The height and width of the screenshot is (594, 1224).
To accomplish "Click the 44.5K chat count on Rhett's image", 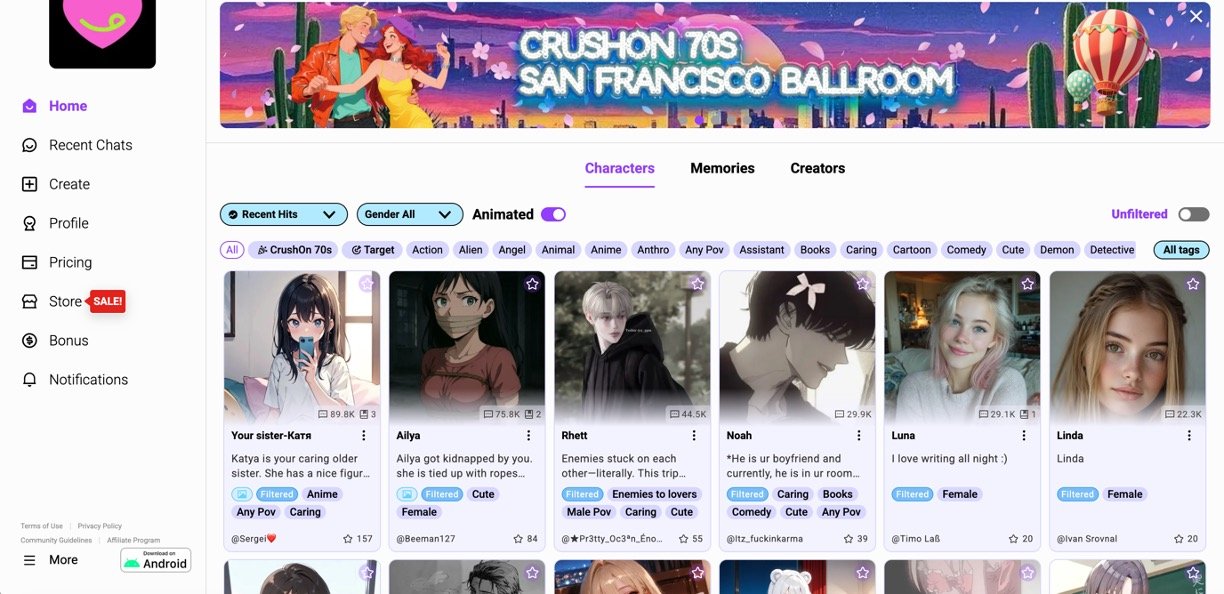I will click(687, 414).
